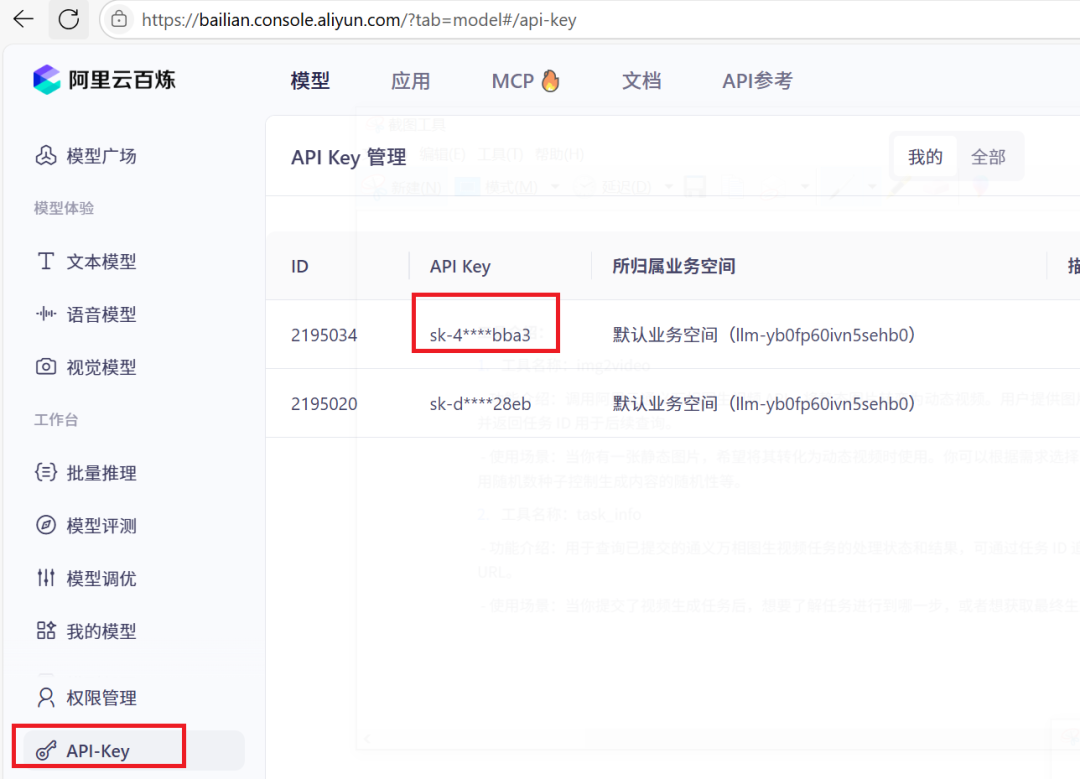Open 模型广场 in the sidebar

[x=101, y=156]
